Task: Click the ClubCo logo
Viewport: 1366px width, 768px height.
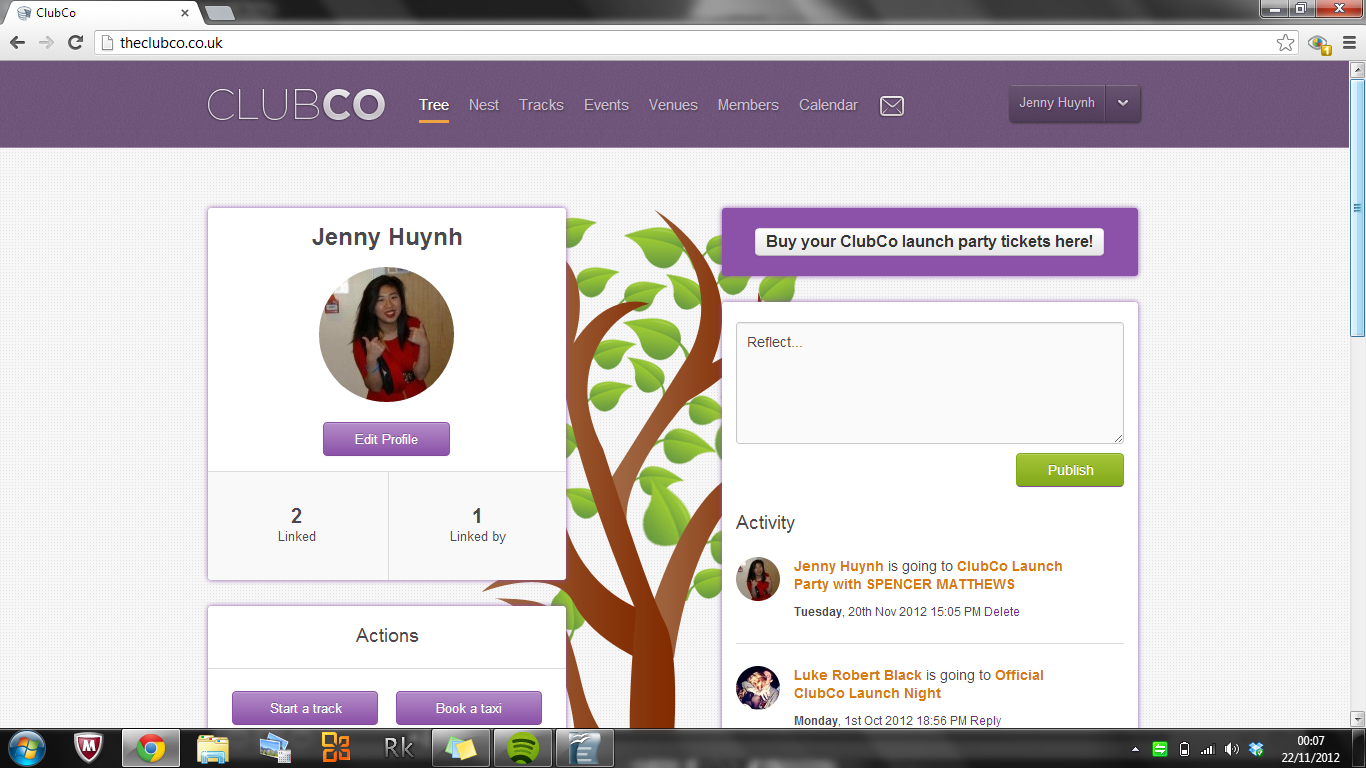Action: 296,105
